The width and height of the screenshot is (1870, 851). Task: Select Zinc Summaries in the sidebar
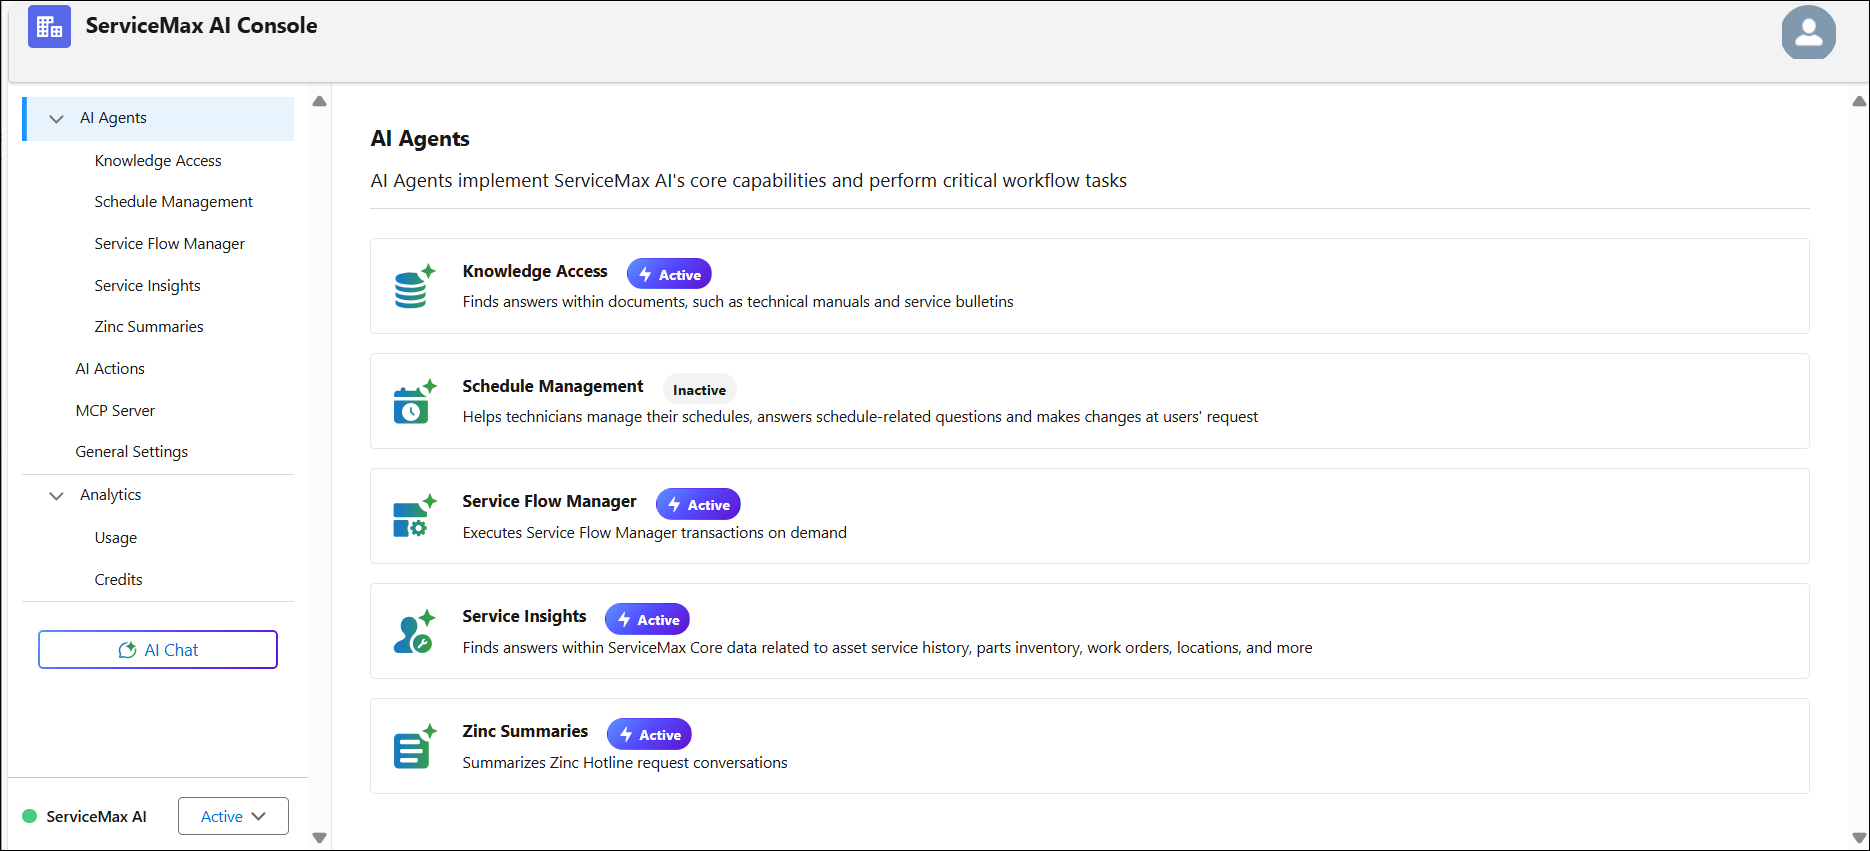click(x=149, y=326)
